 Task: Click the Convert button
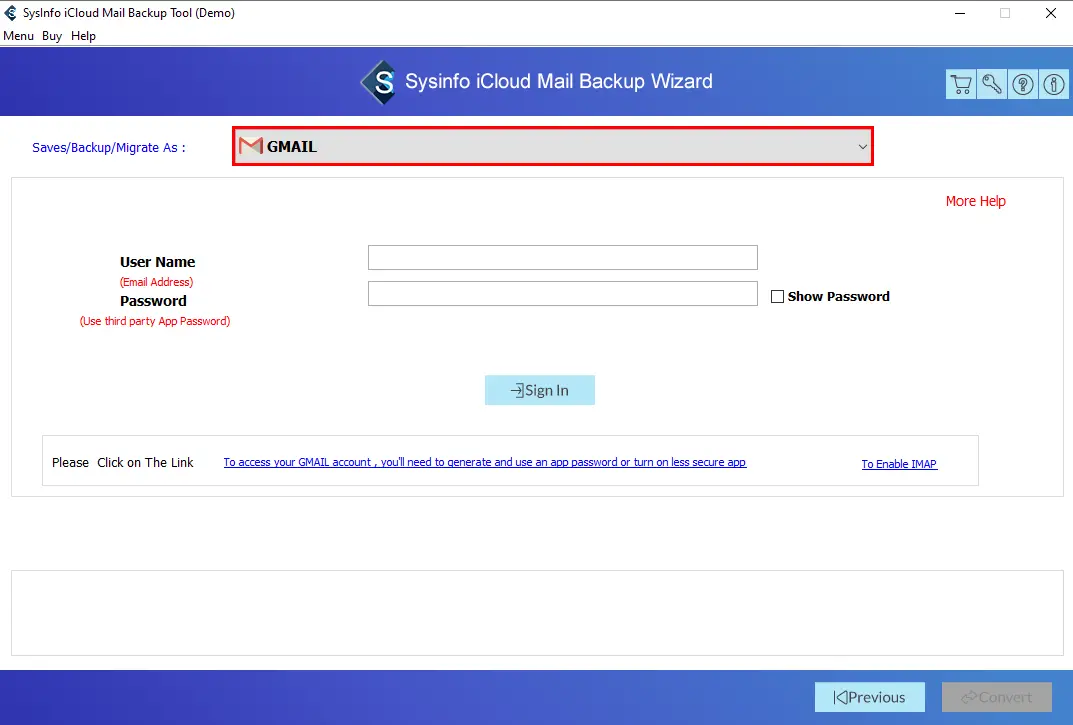pos(997,697)
